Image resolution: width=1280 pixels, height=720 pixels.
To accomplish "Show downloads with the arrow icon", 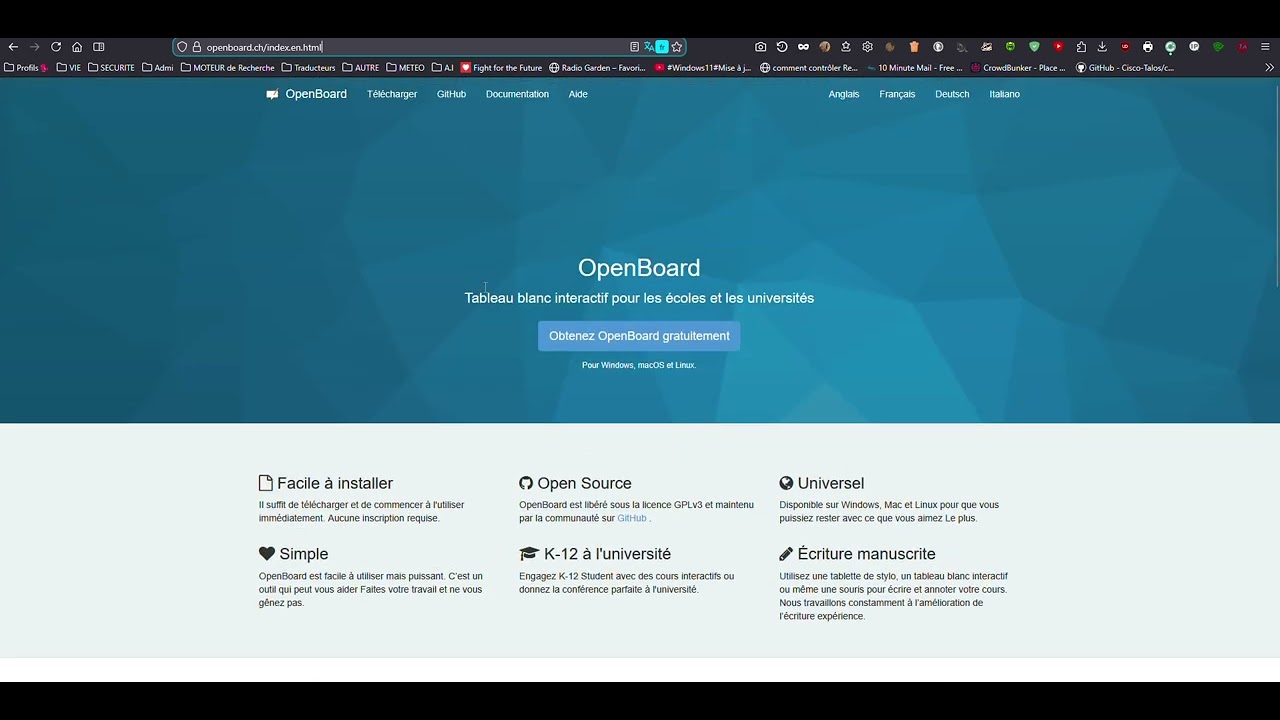I will (x=1102, y=47).
